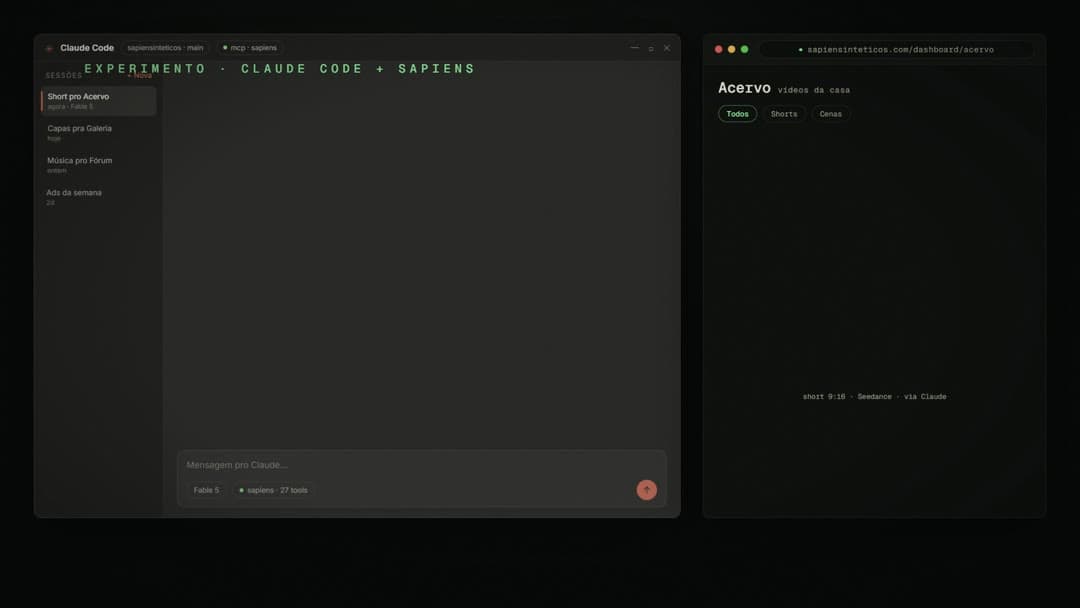Switch to the Shorts filter tab

tap(784, 114)
